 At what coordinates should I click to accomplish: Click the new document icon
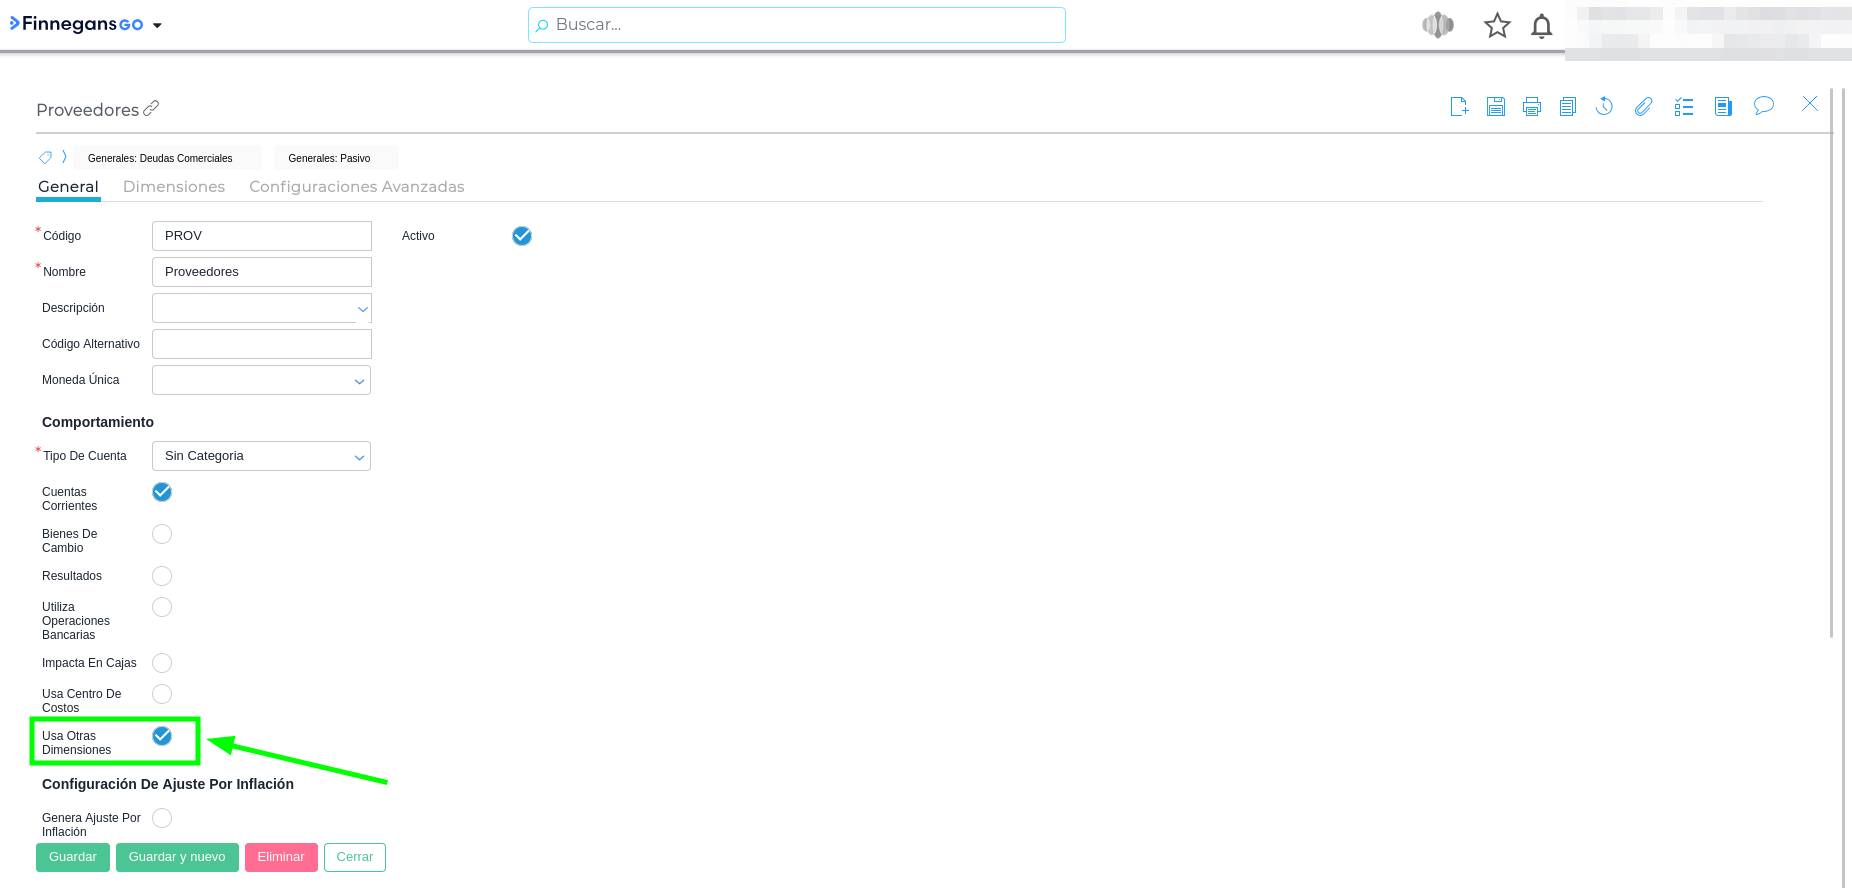[x=1459, y=107]
